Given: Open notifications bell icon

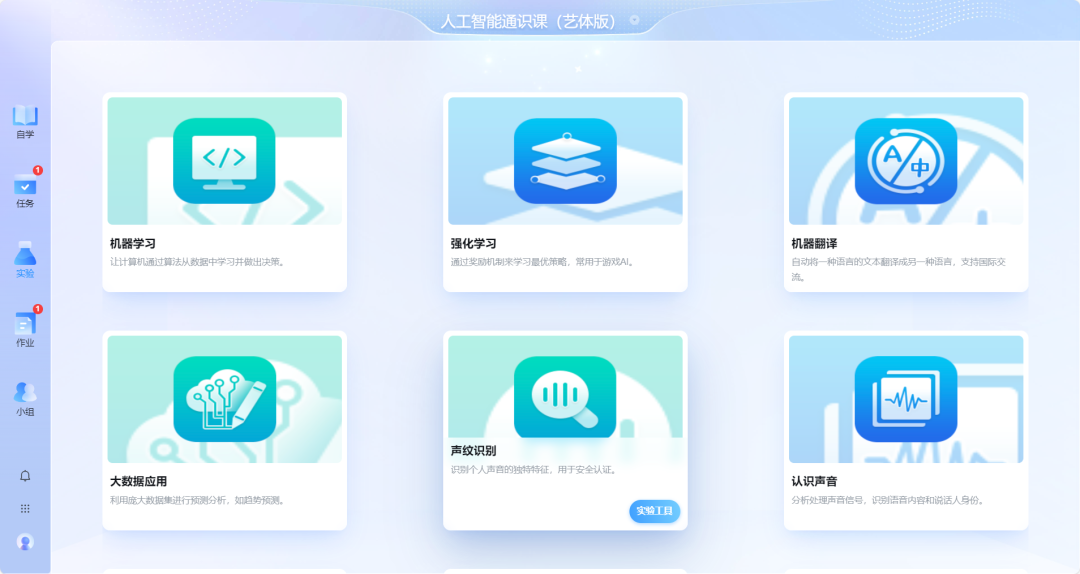Looking at the screenshot, I should click(25, 476).
